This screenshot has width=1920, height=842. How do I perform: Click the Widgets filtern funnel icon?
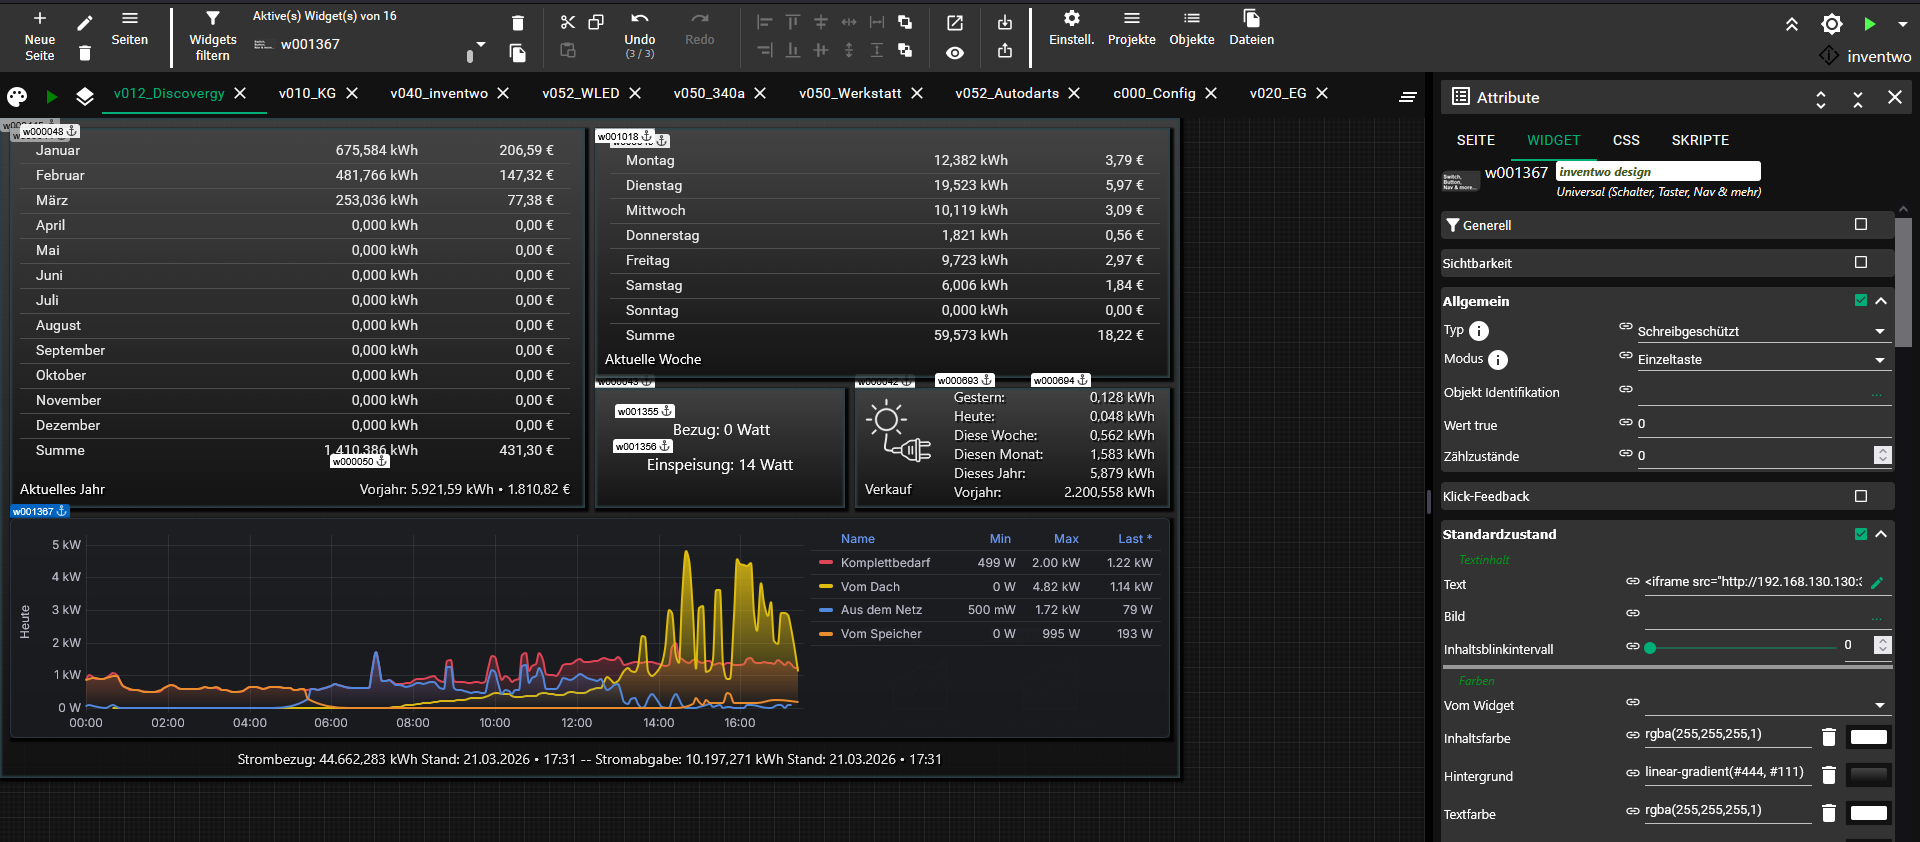212,19
